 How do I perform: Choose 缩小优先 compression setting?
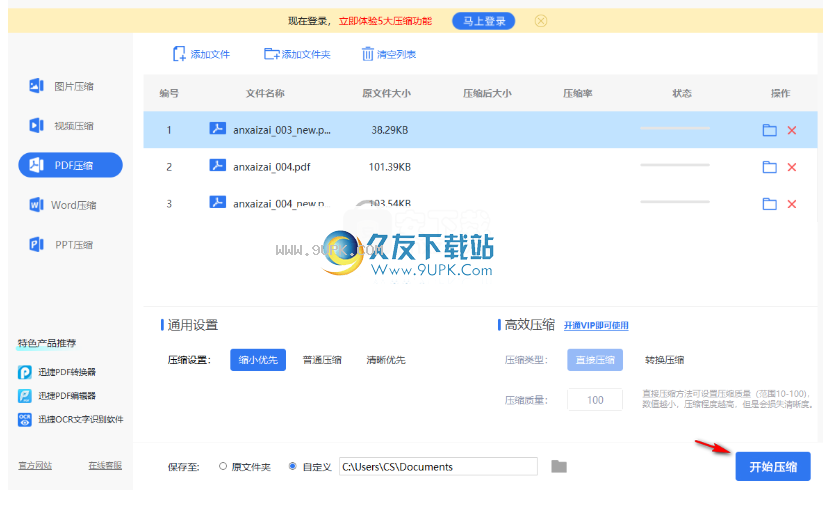(258, 360)
